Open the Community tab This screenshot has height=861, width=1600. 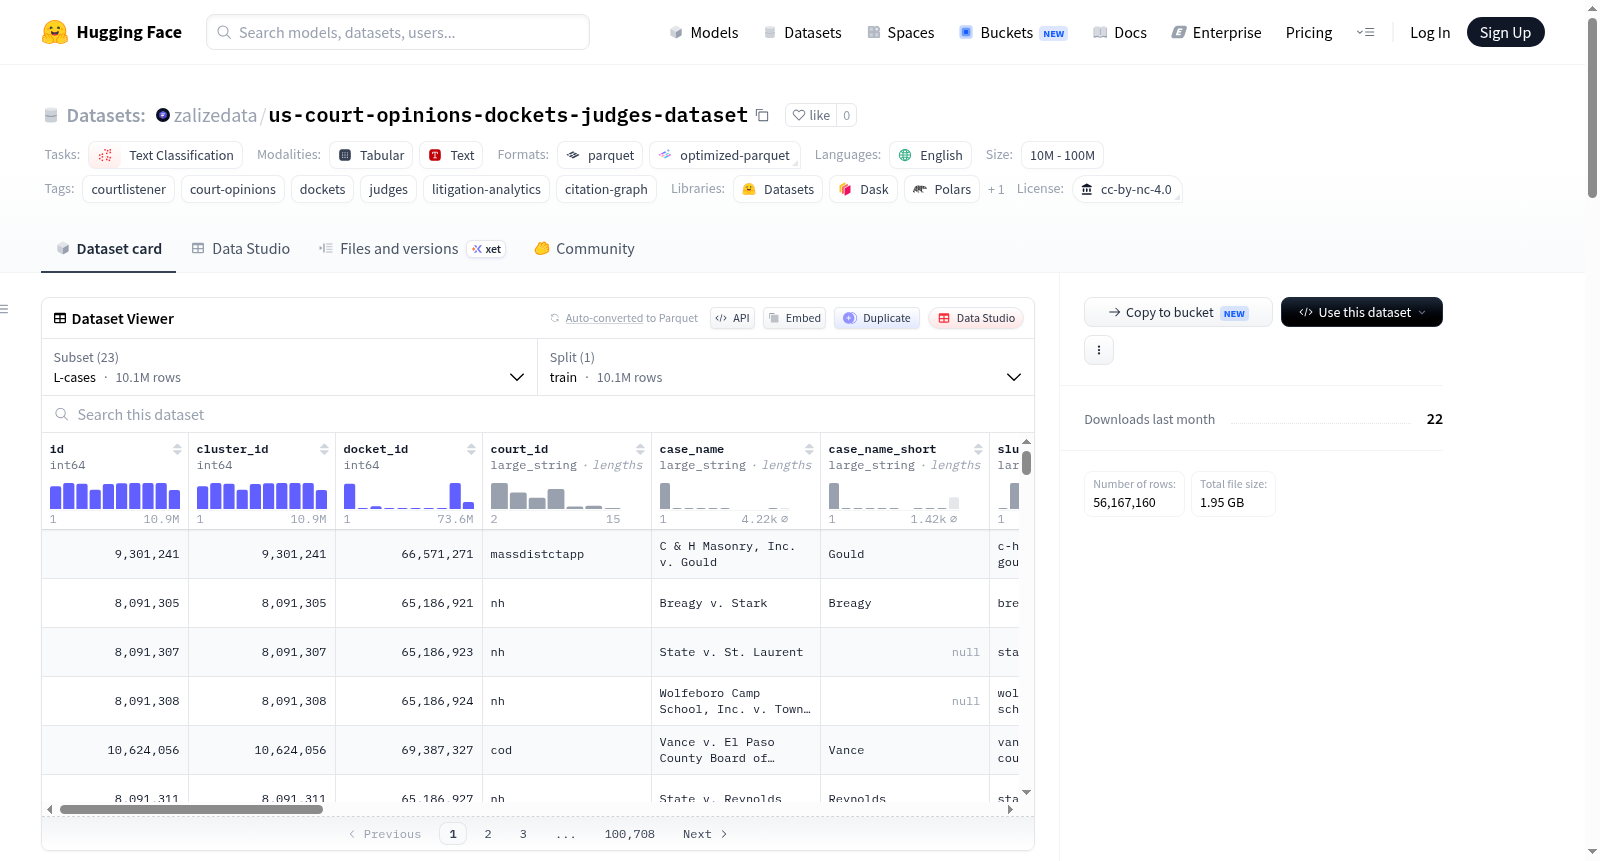tap(584, 249)
